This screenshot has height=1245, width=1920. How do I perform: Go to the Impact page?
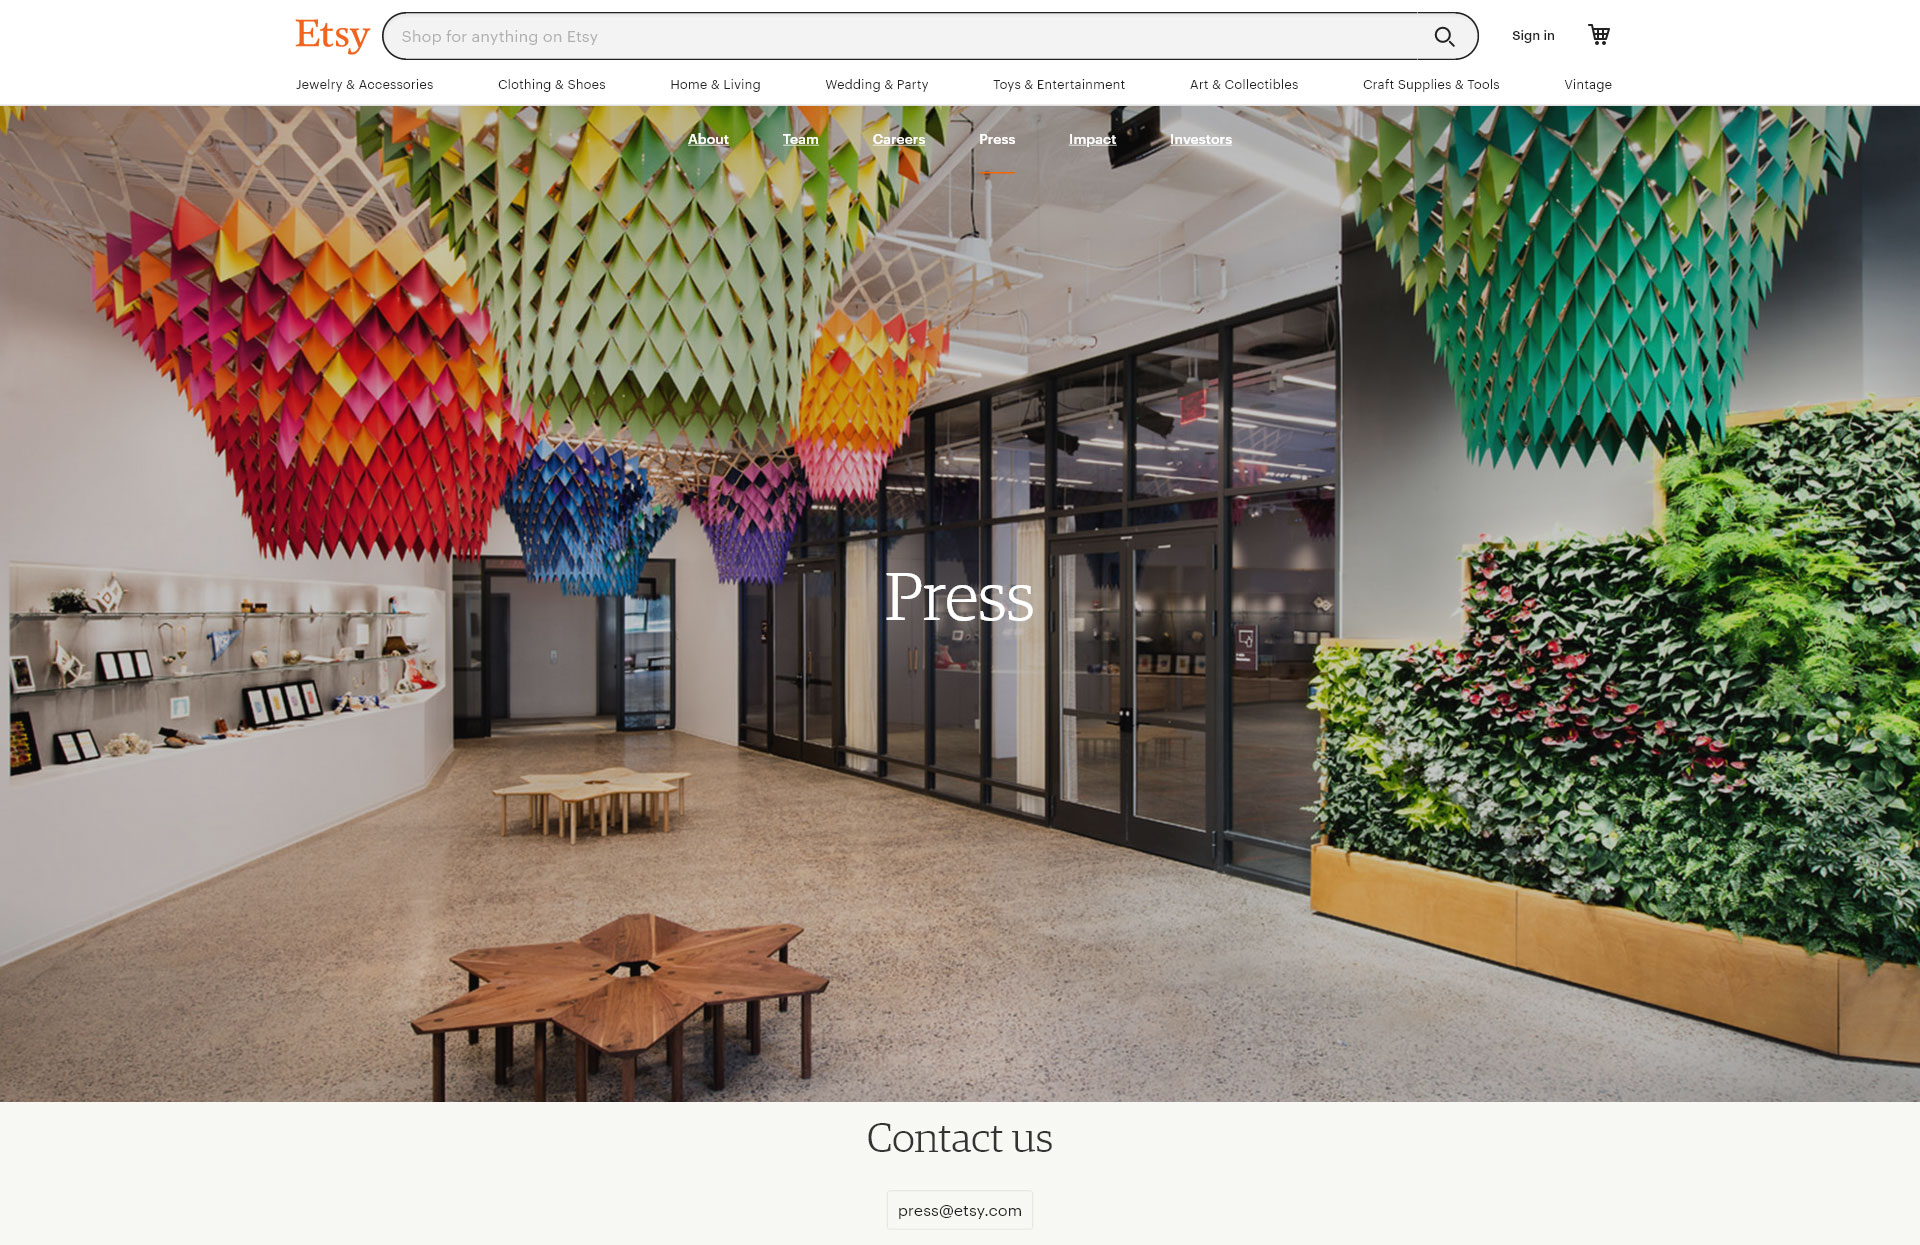[x=1092, y=140]
